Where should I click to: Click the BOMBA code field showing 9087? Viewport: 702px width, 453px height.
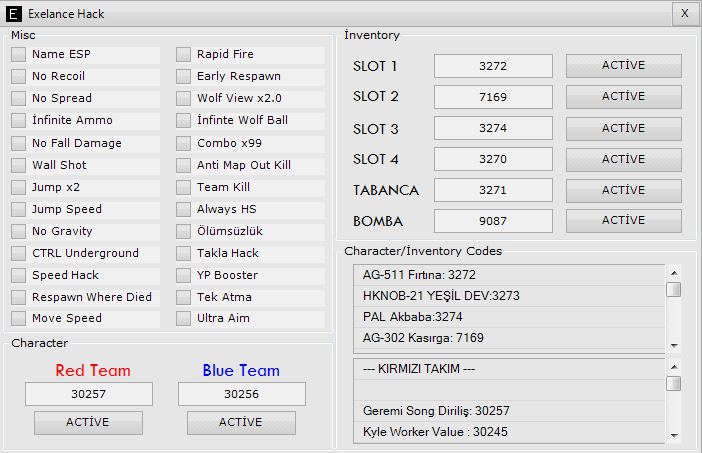[493, 221]
